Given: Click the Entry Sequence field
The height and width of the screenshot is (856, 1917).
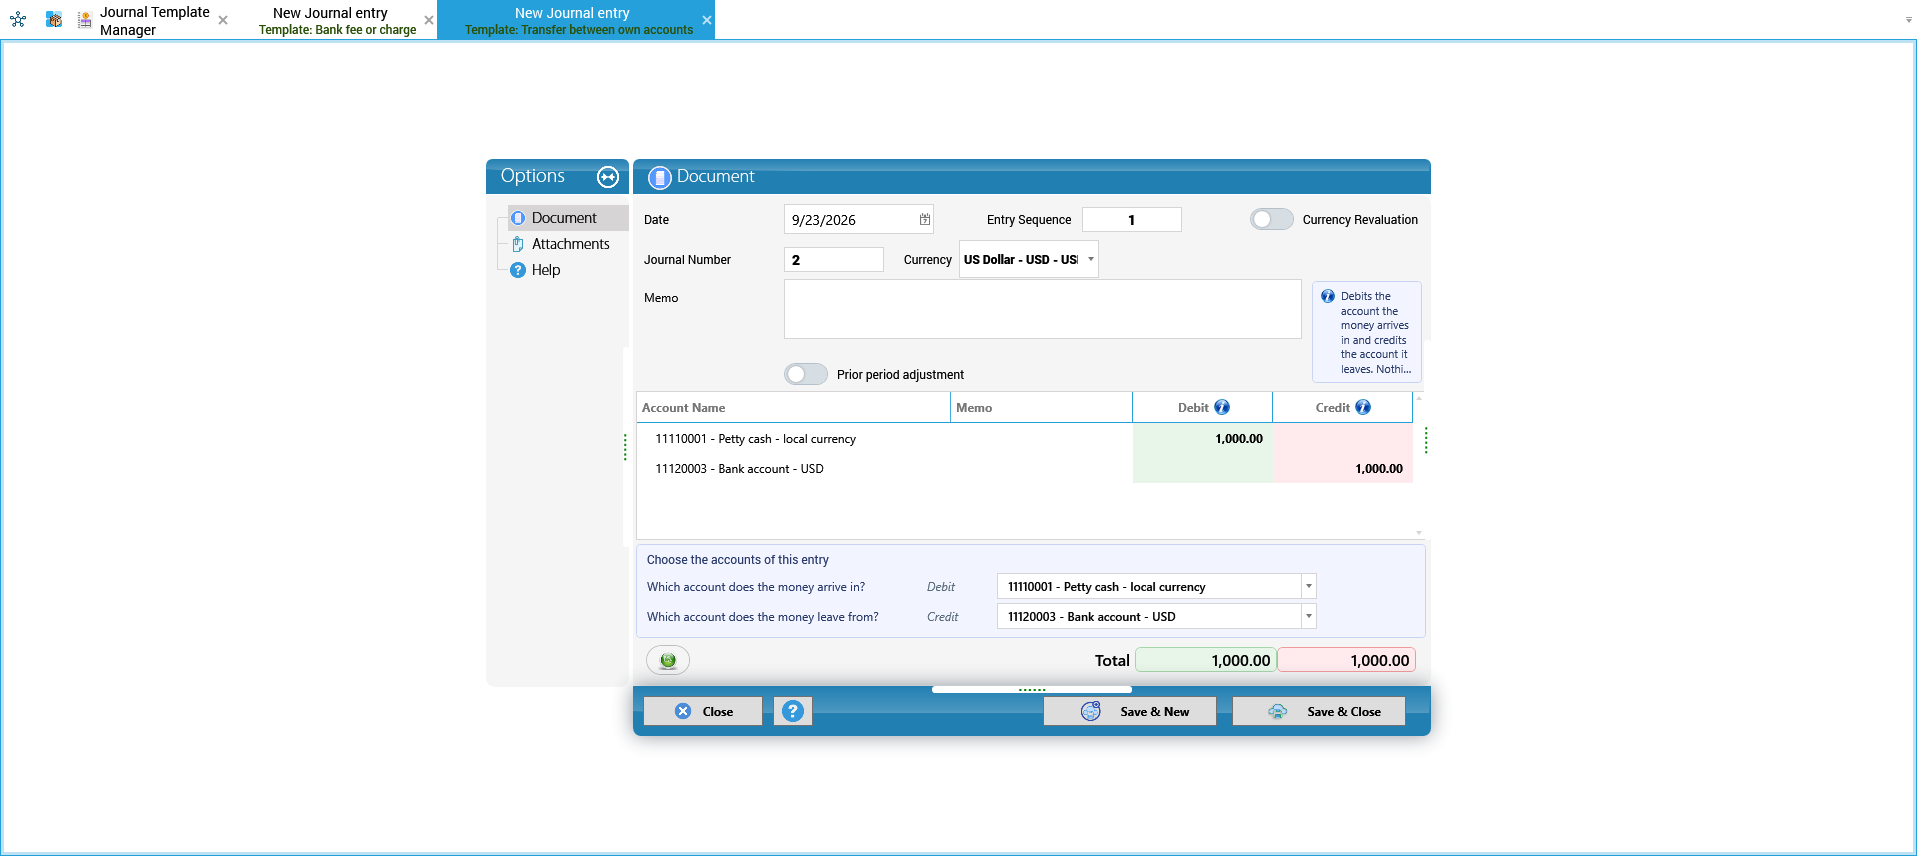Looking at the screenshot, I should click(1132, 220).
